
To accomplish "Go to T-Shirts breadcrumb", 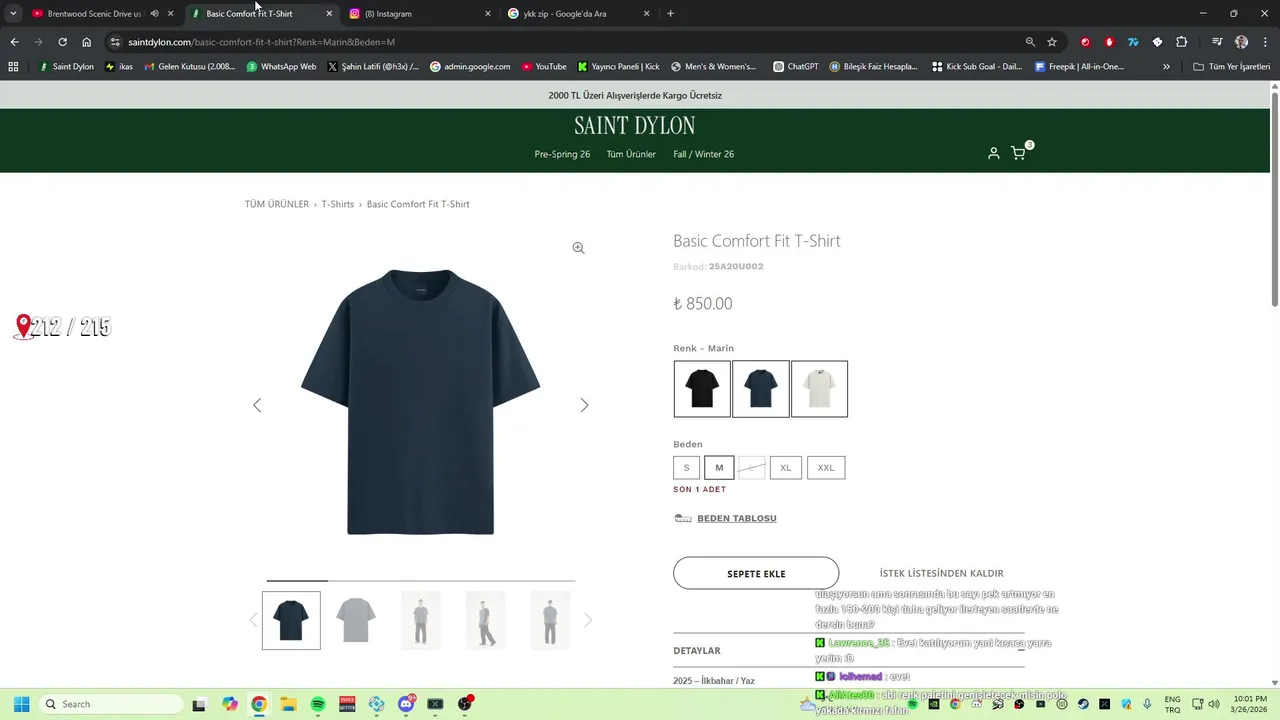I will (338, 204).
